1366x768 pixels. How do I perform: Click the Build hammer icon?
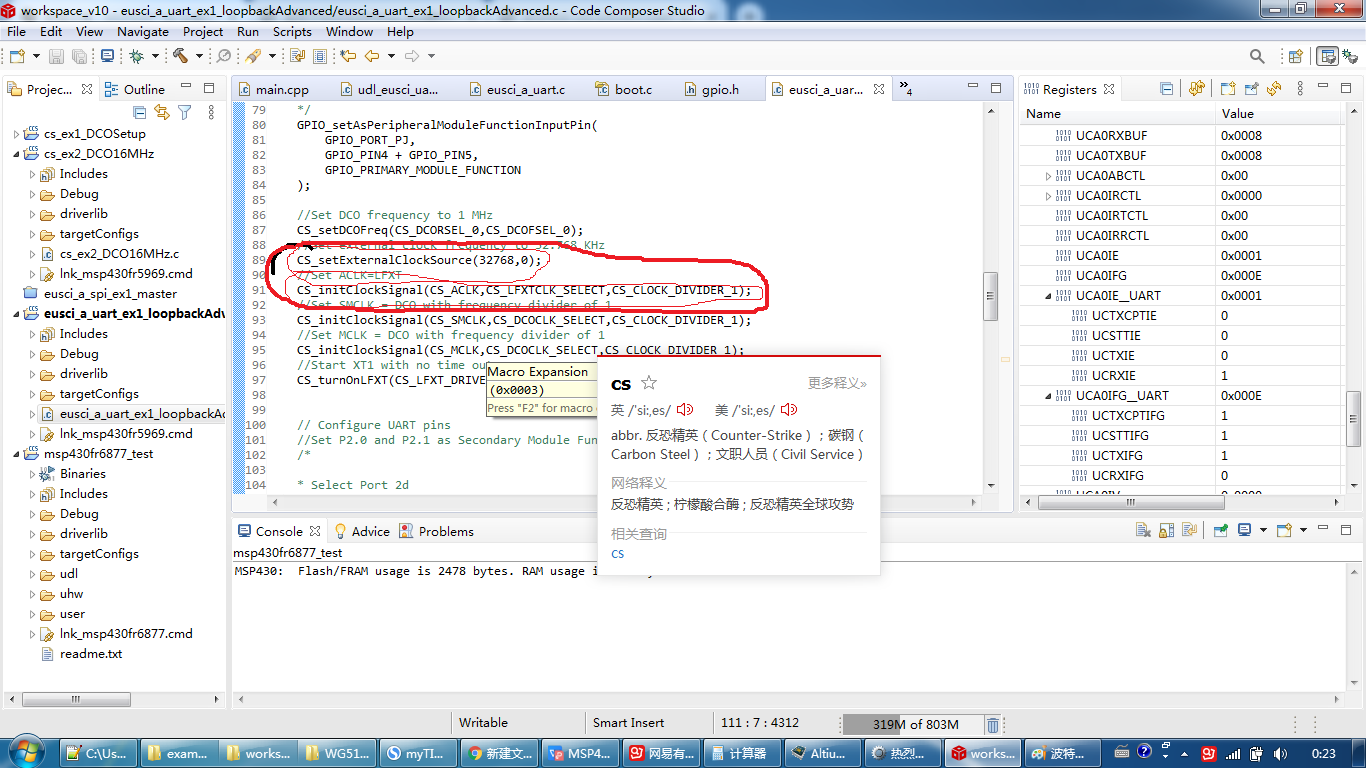[180, 57]
